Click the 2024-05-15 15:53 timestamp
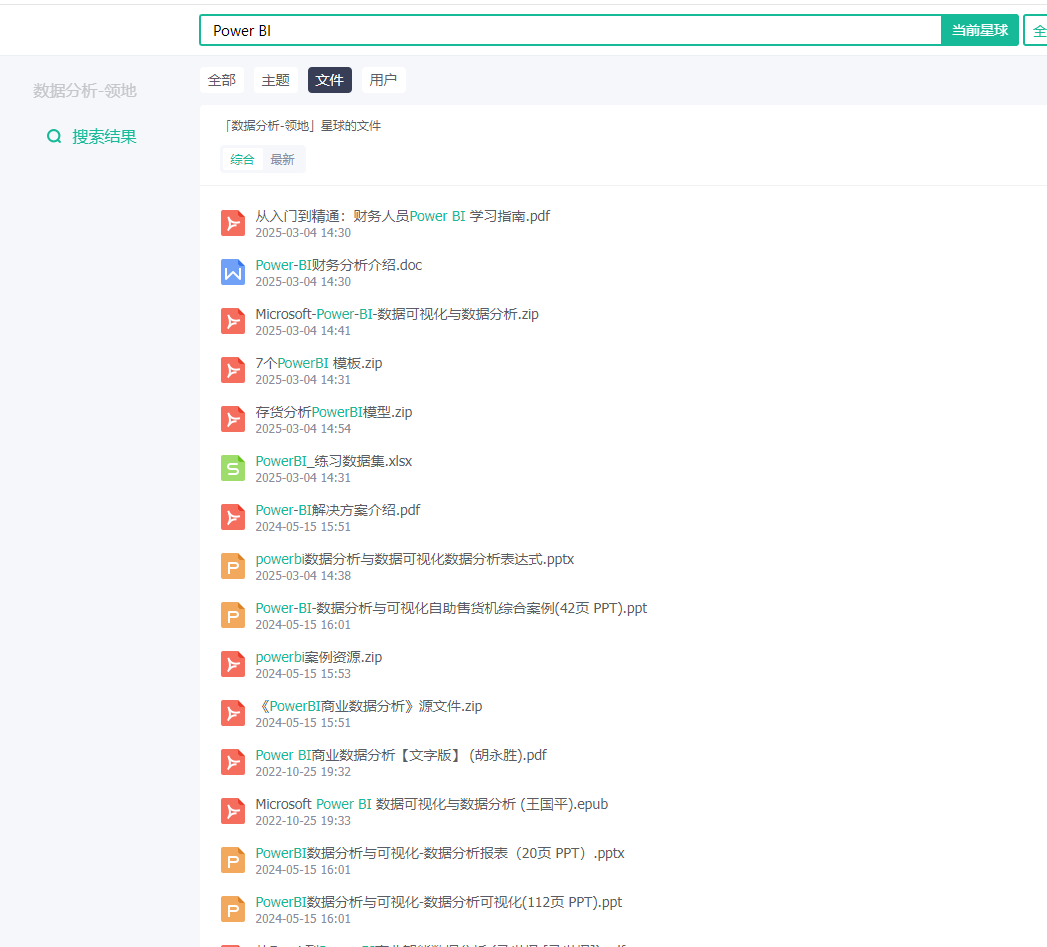This screenshot has width=1047, height=947. coord(303,674)
